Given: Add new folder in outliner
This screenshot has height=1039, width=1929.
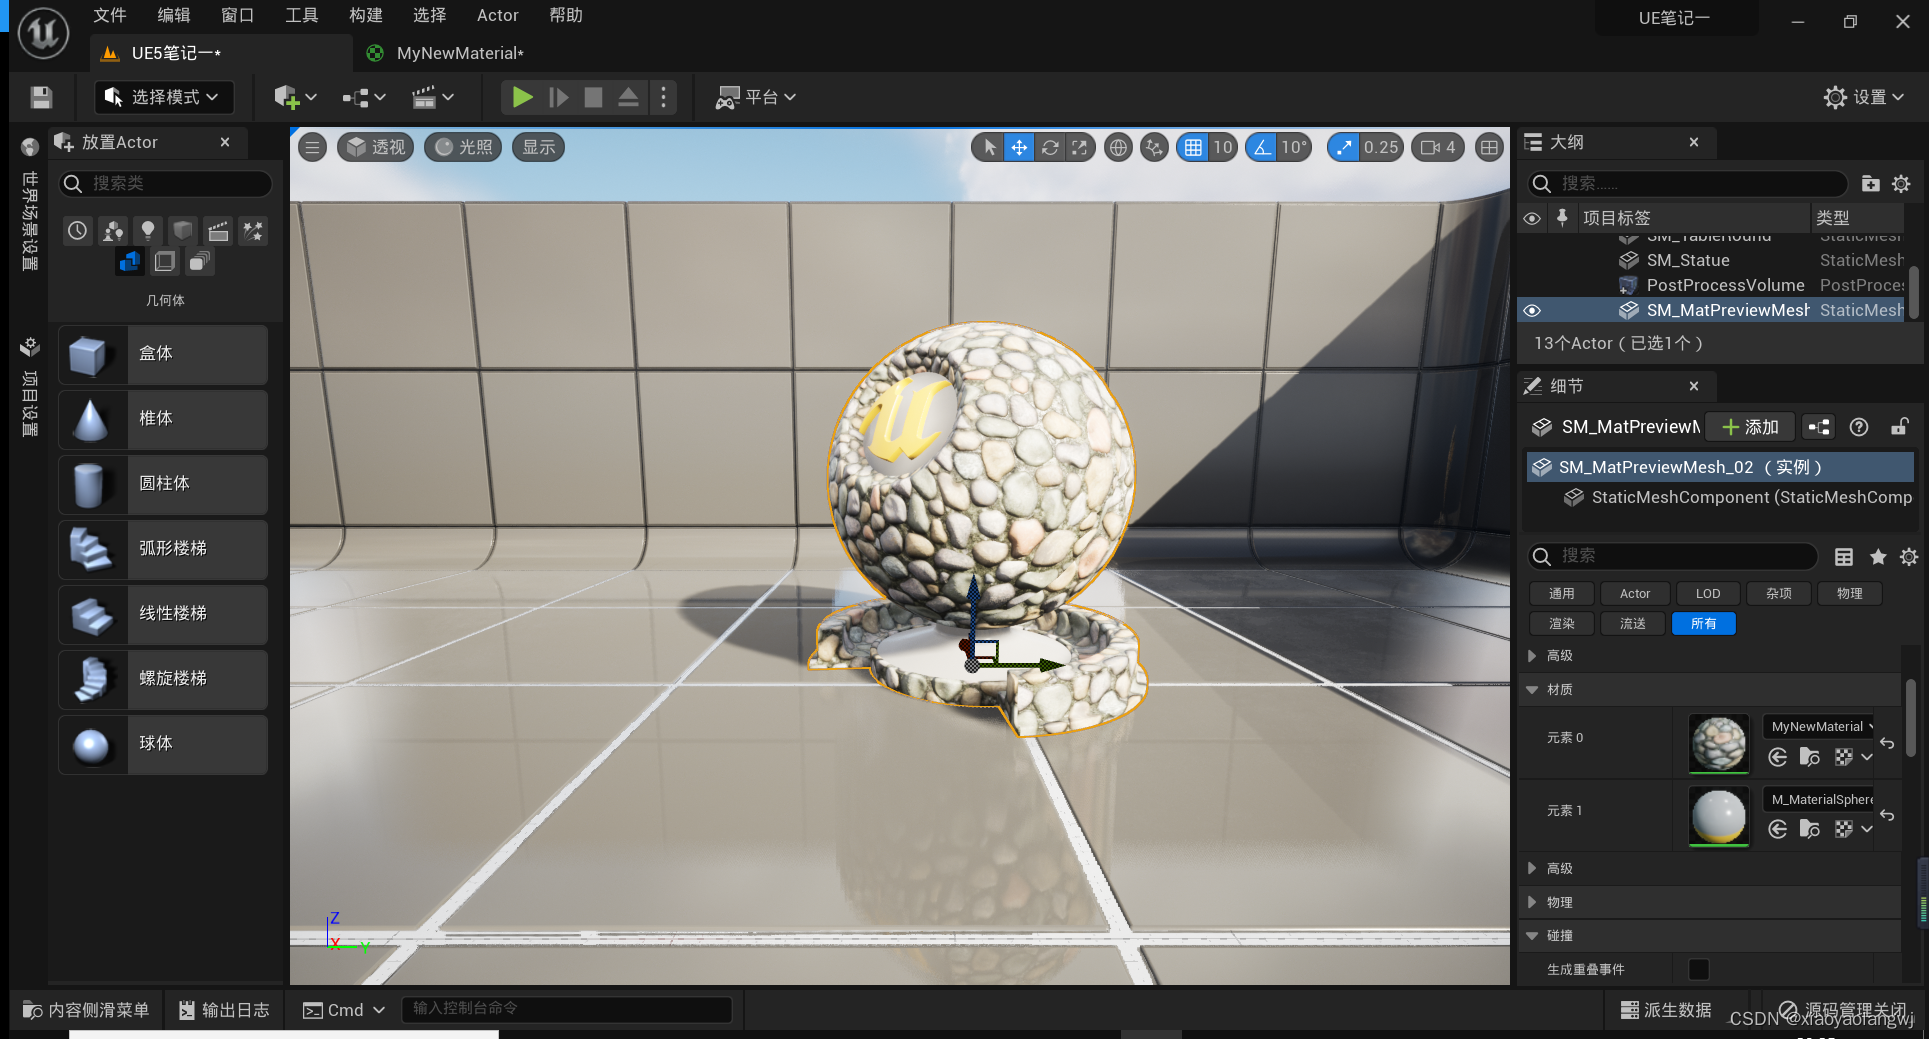Looking at the screenshot, I should (x=1871, y=183).
